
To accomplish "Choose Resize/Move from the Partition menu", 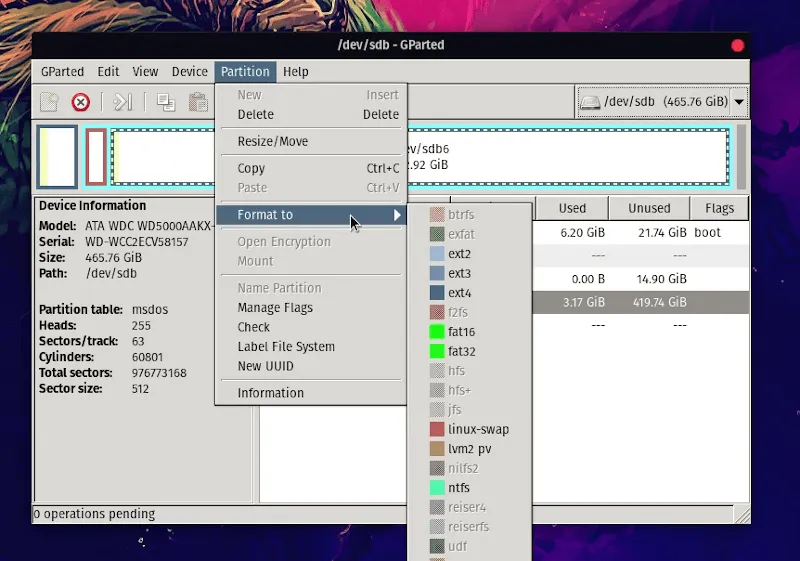I will coord(272,142).
